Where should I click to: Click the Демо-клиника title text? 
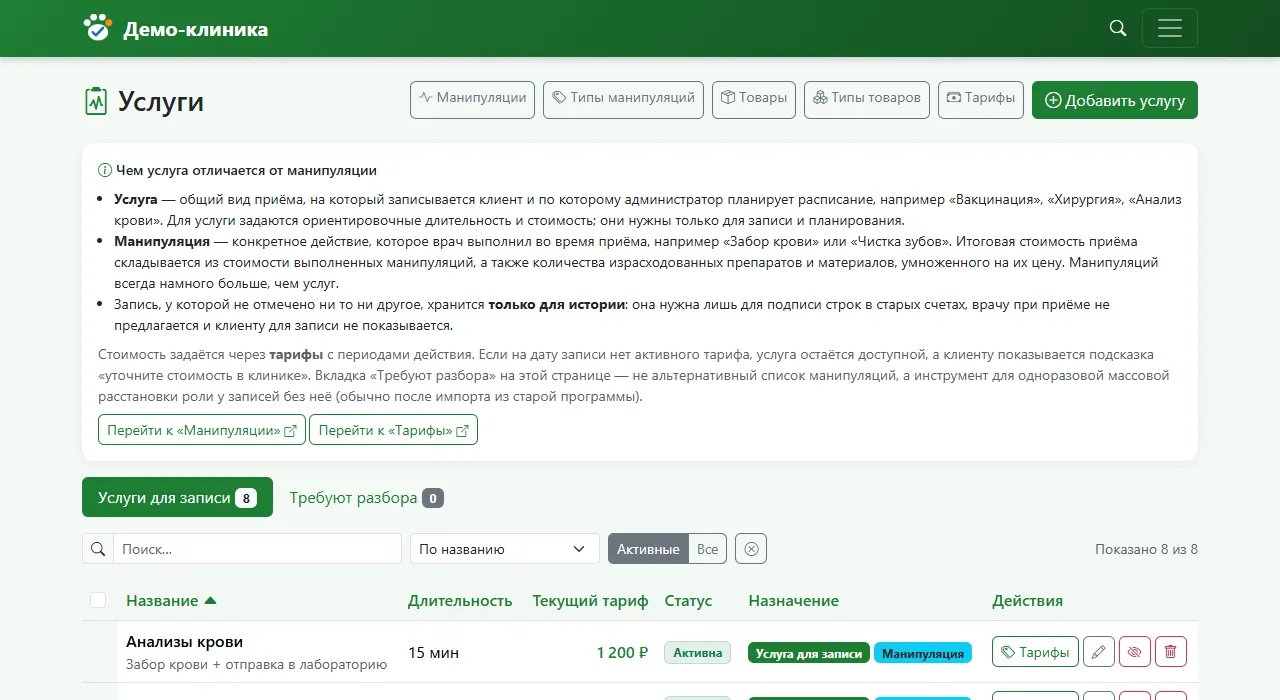(x=196, y=29)
